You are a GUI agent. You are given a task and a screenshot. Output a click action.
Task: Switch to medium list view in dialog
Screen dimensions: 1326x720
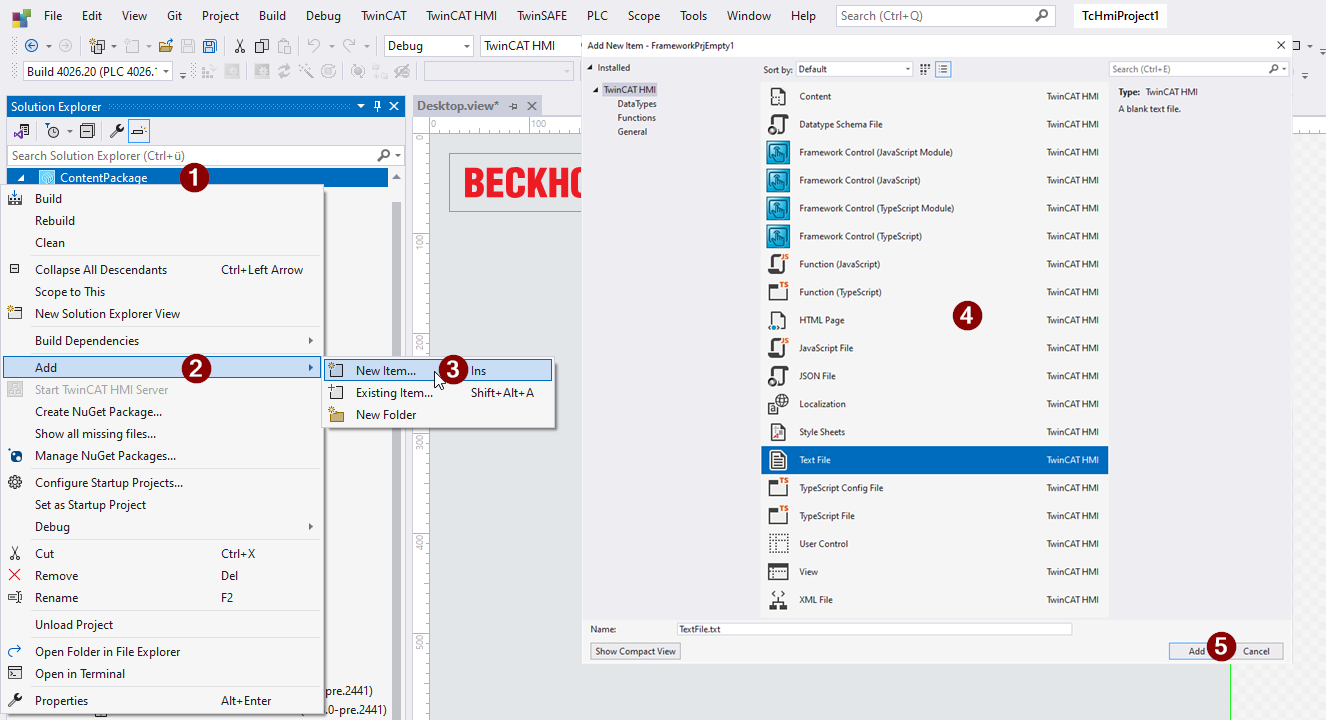coord(943,69)
